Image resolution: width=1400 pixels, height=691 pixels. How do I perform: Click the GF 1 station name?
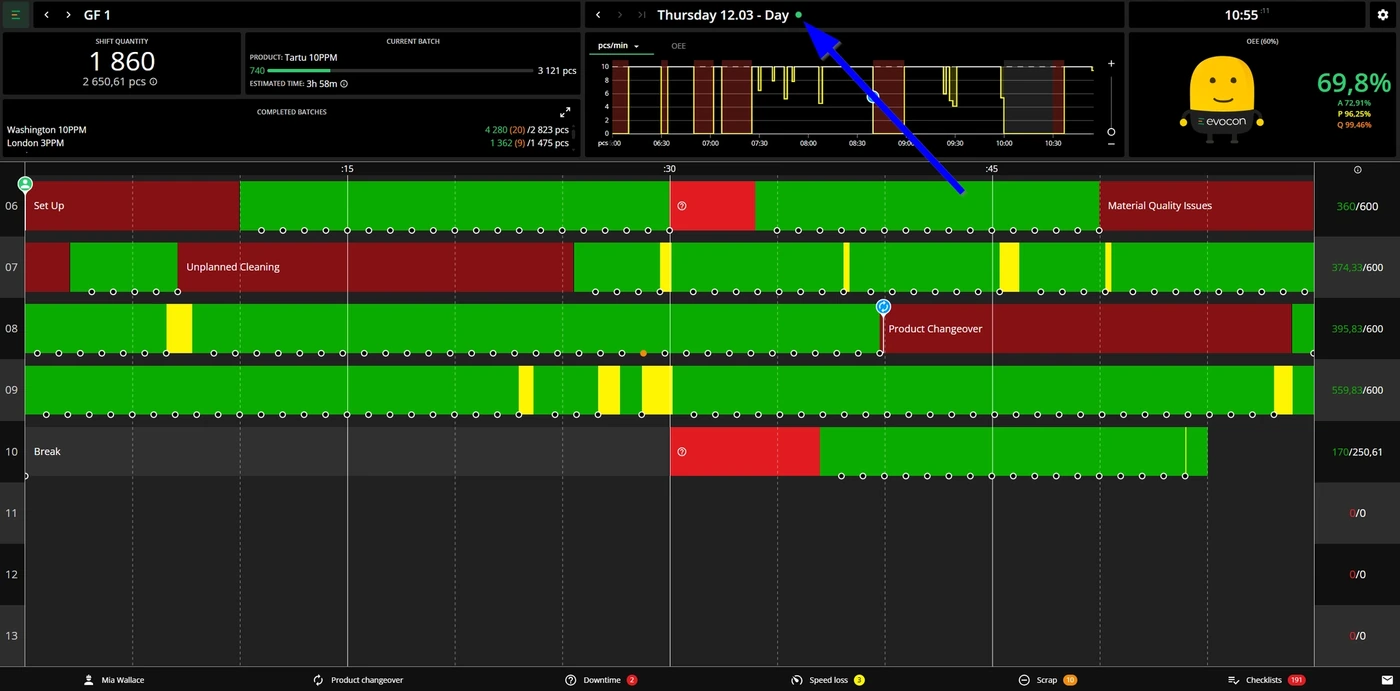point(97,15)
